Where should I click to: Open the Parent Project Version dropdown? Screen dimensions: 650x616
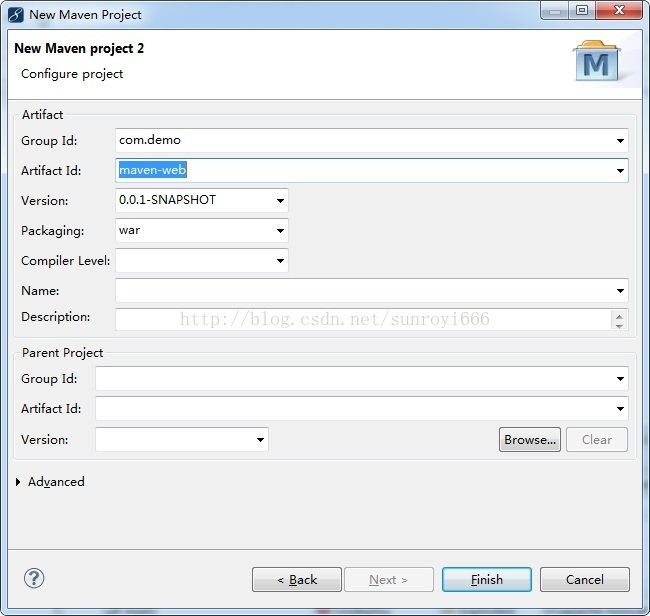pos(260,439)
